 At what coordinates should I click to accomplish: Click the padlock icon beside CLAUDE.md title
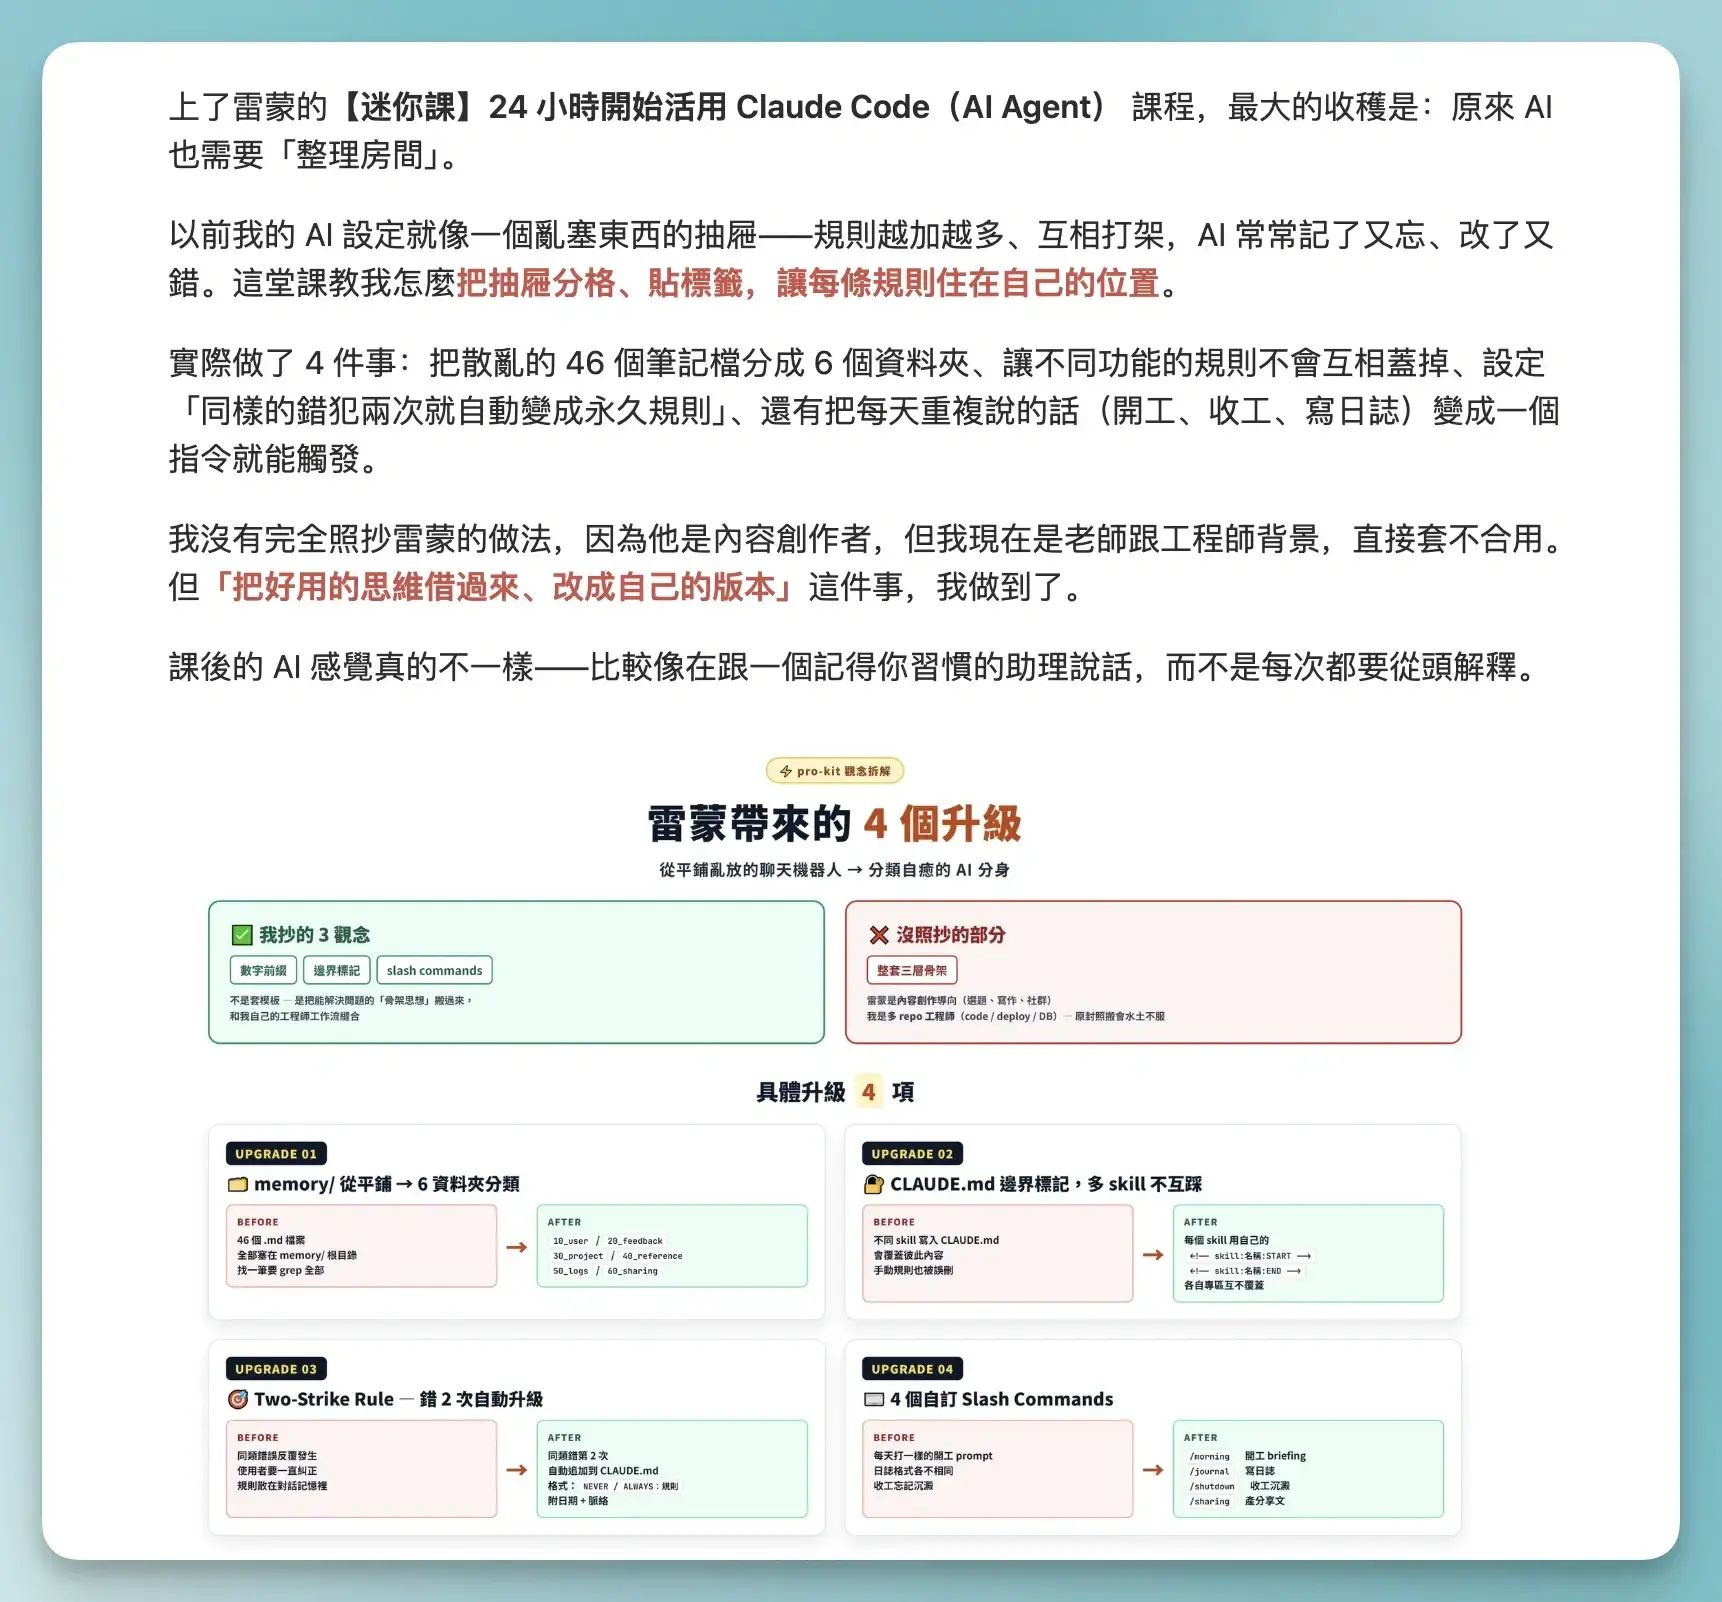(x=875, y=1184)
